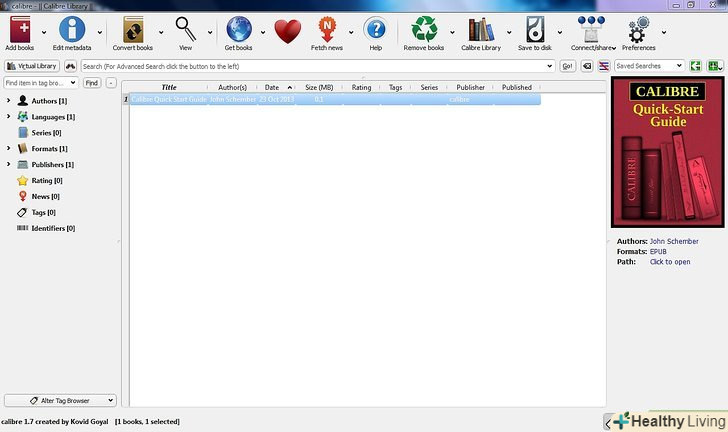Open the Convert books dropdown arrow

tap(161, 33)
